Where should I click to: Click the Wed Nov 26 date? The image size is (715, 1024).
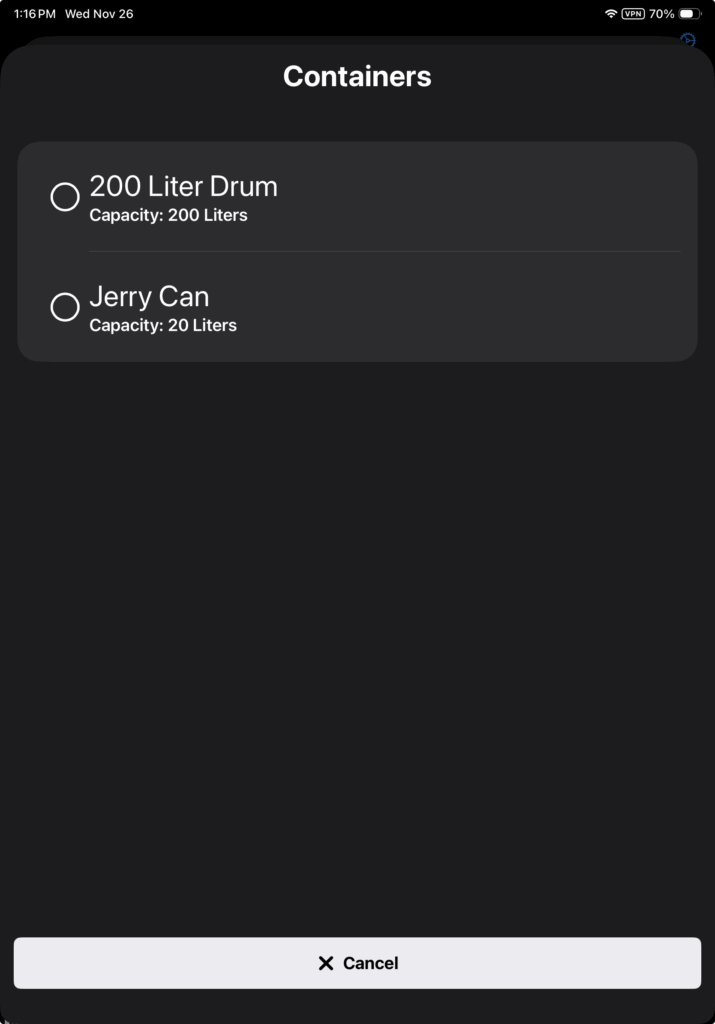(99, 14)
